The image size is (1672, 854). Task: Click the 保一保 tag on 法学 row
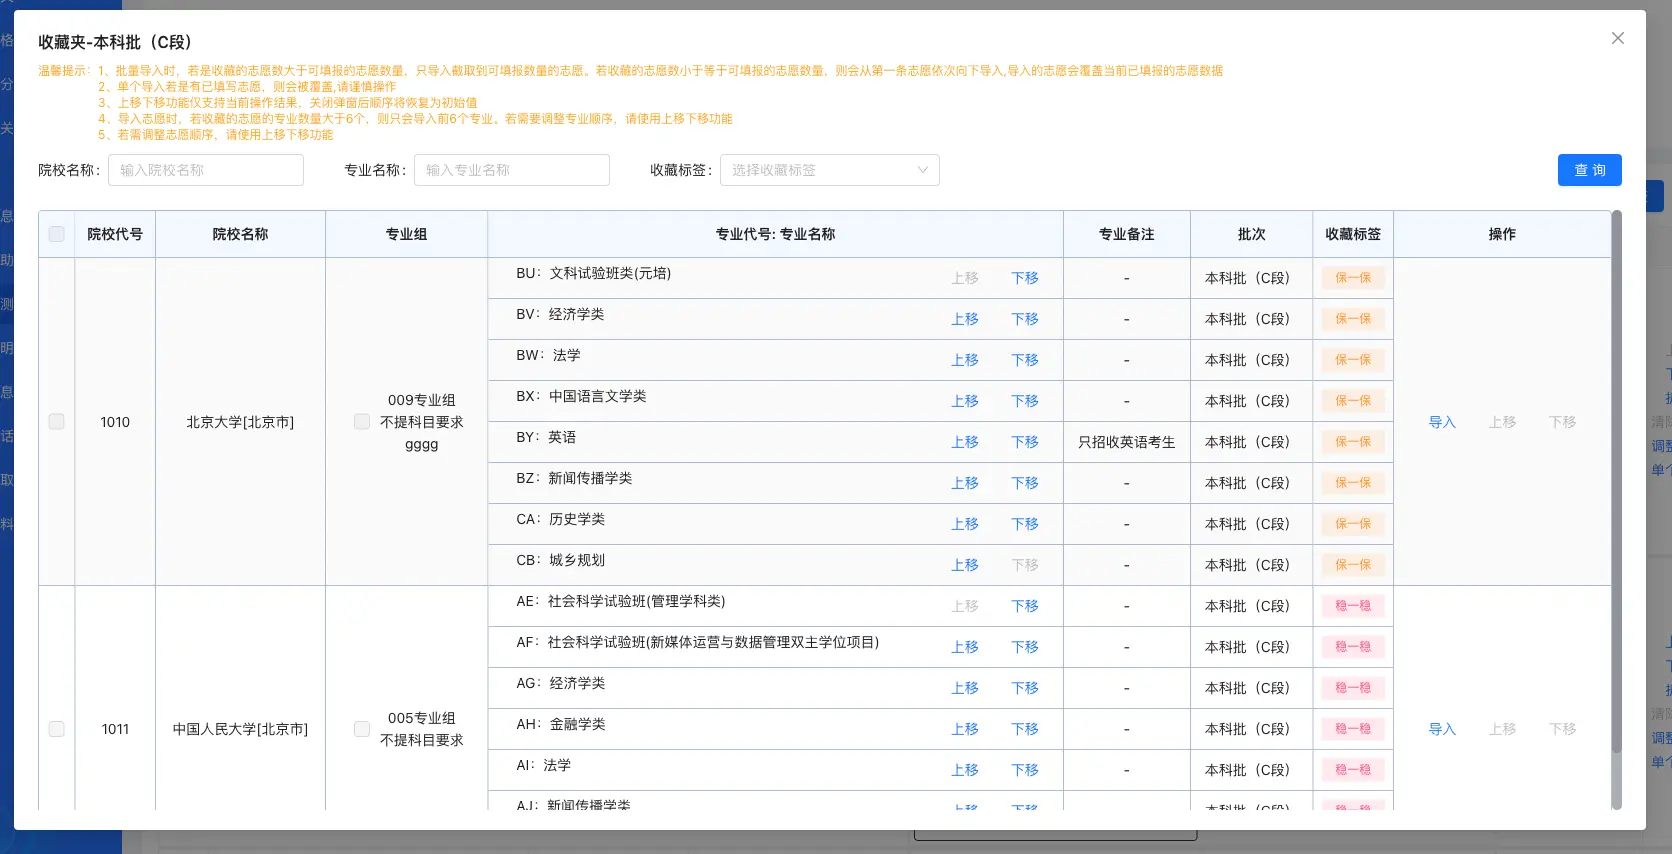pyautogui.click(x=1352, y=360)
